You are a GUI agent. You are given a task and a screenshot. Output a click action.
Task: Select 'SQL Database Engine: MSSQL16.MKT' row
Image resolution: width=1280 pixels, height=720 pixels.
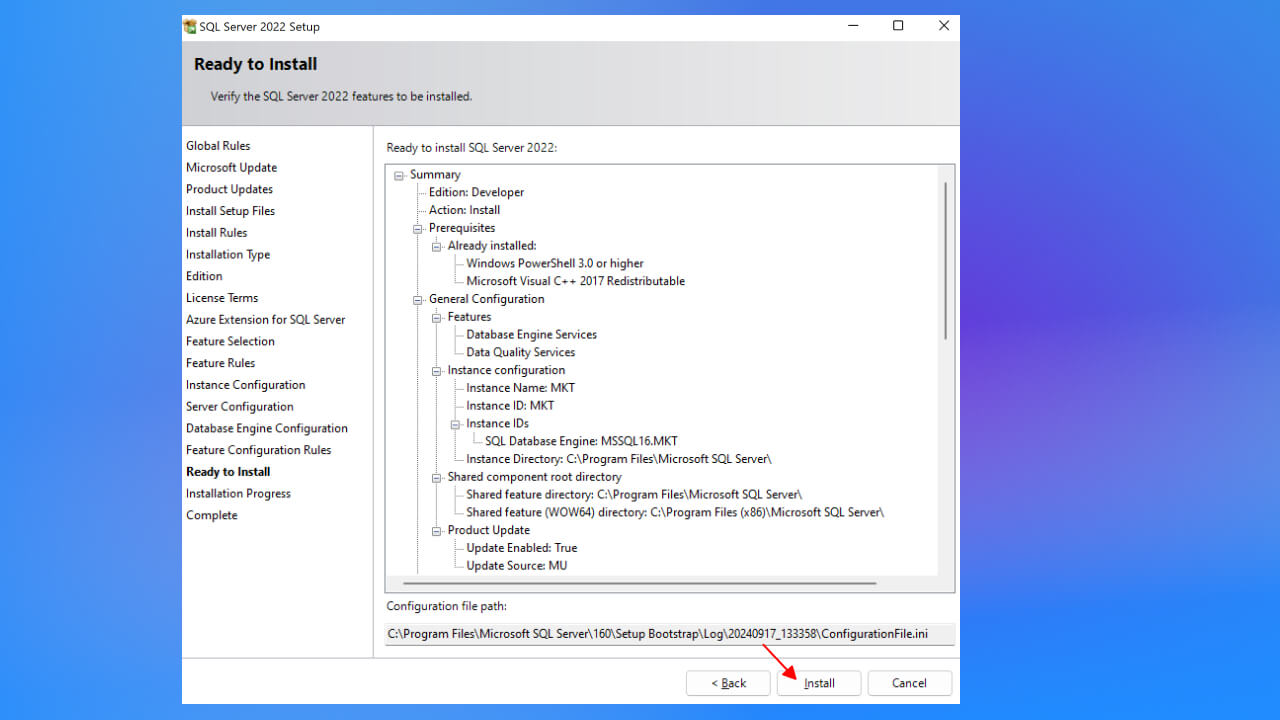pyautogui.click(x=581, y=441)
